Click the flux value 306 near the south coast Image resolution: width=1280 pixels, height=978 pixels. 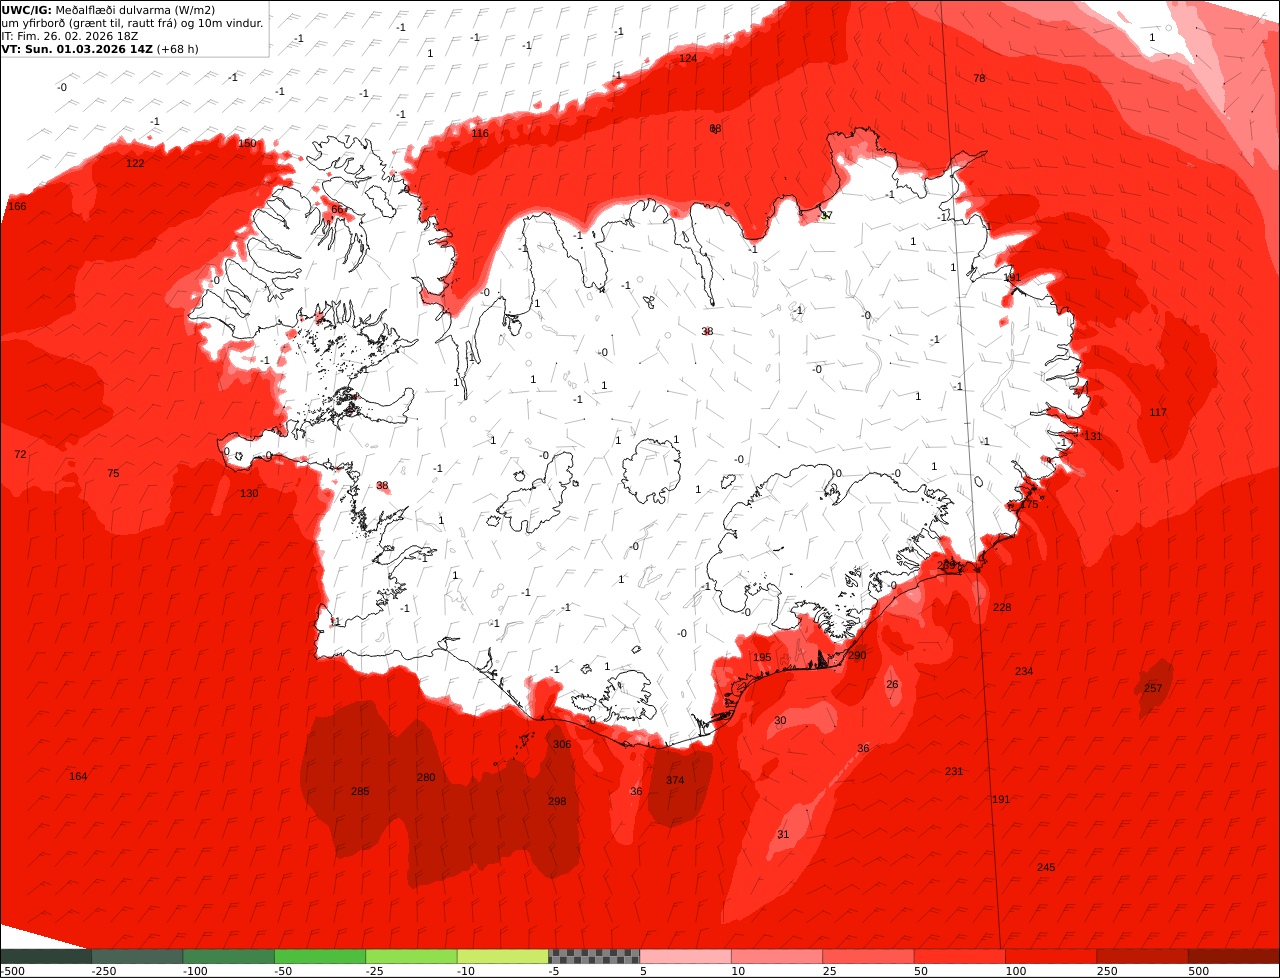pyautogui.click(x=562, y=744)
